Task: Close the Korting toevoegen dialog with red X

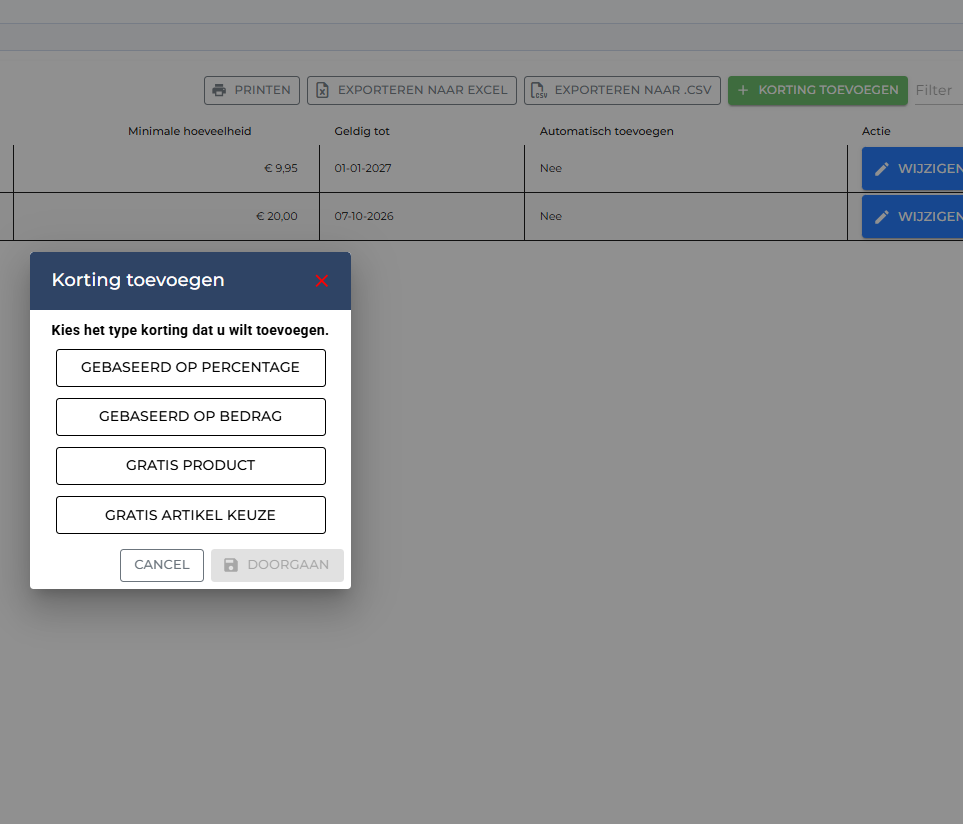Action: [x=321, y=281]
